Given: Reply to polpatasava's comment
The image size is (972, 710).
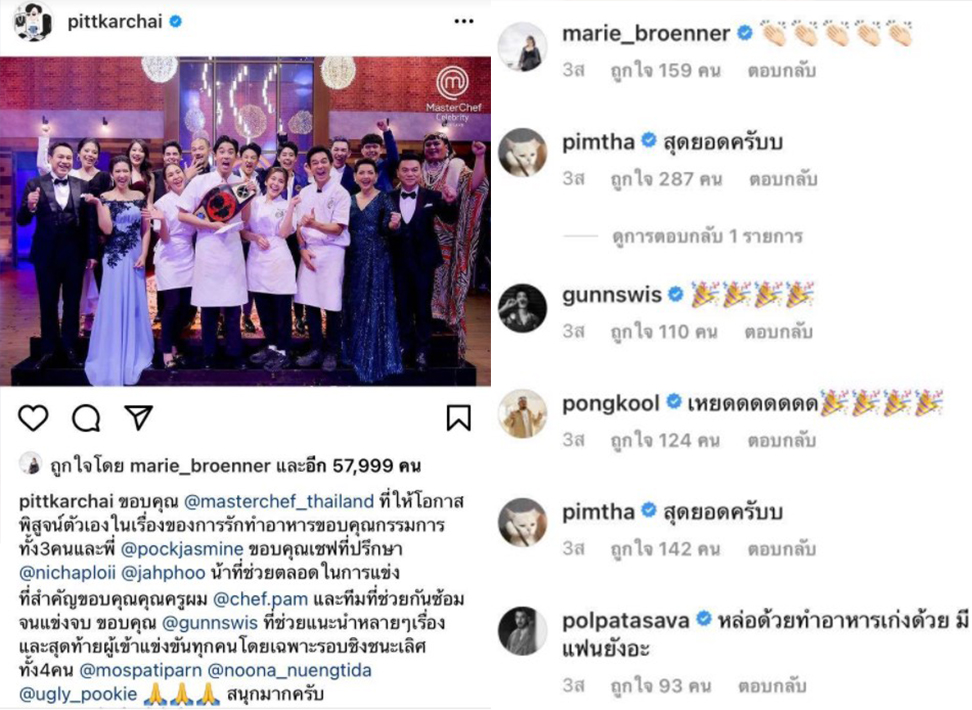Looking at the screenshot, I should 772,686.
